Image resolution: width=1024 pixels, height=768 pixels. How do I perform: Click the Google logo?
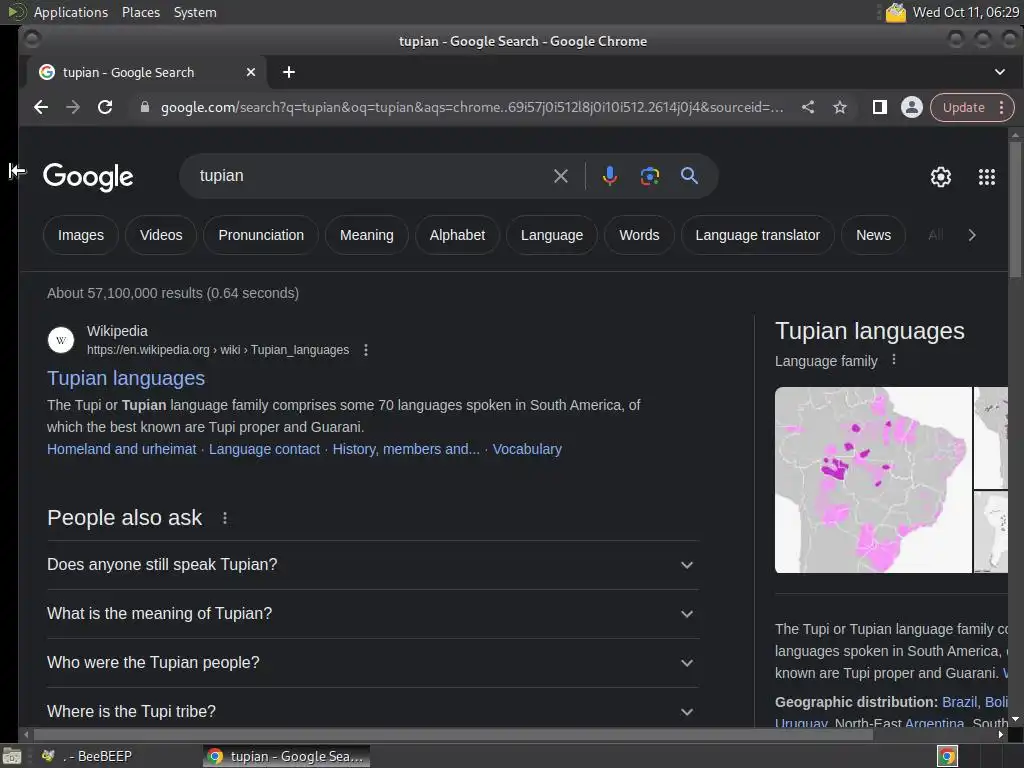[x=88, y=177]
